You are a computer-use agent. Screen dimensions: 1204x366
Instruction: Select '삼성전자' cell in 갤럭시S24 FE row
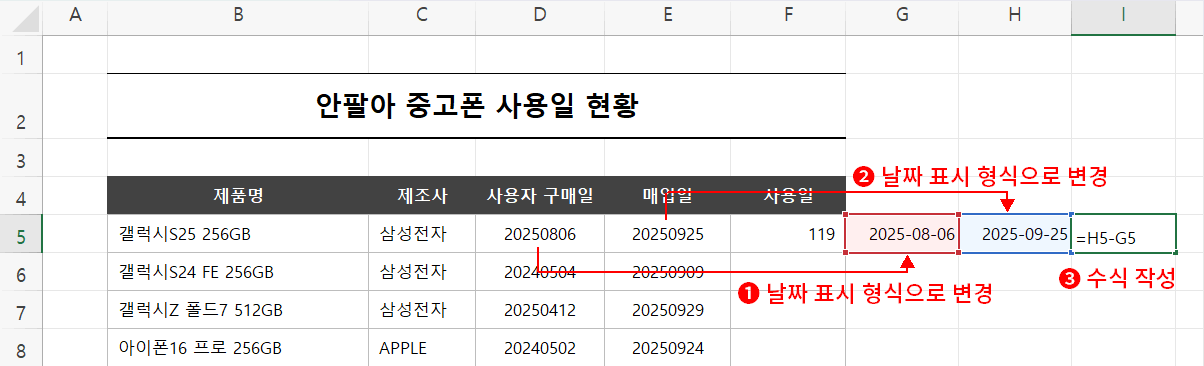click(422, 271)
